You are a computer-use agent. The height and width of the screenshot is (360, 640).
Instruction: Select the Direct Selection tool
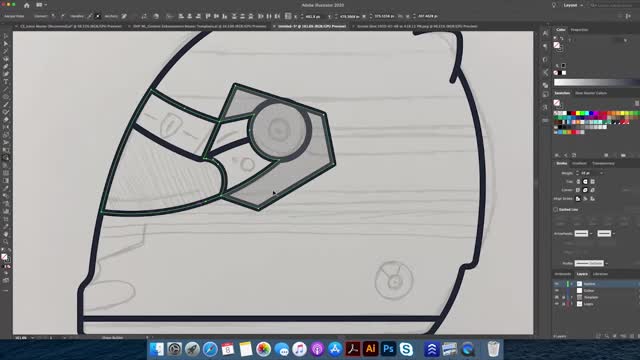[6, 44]
